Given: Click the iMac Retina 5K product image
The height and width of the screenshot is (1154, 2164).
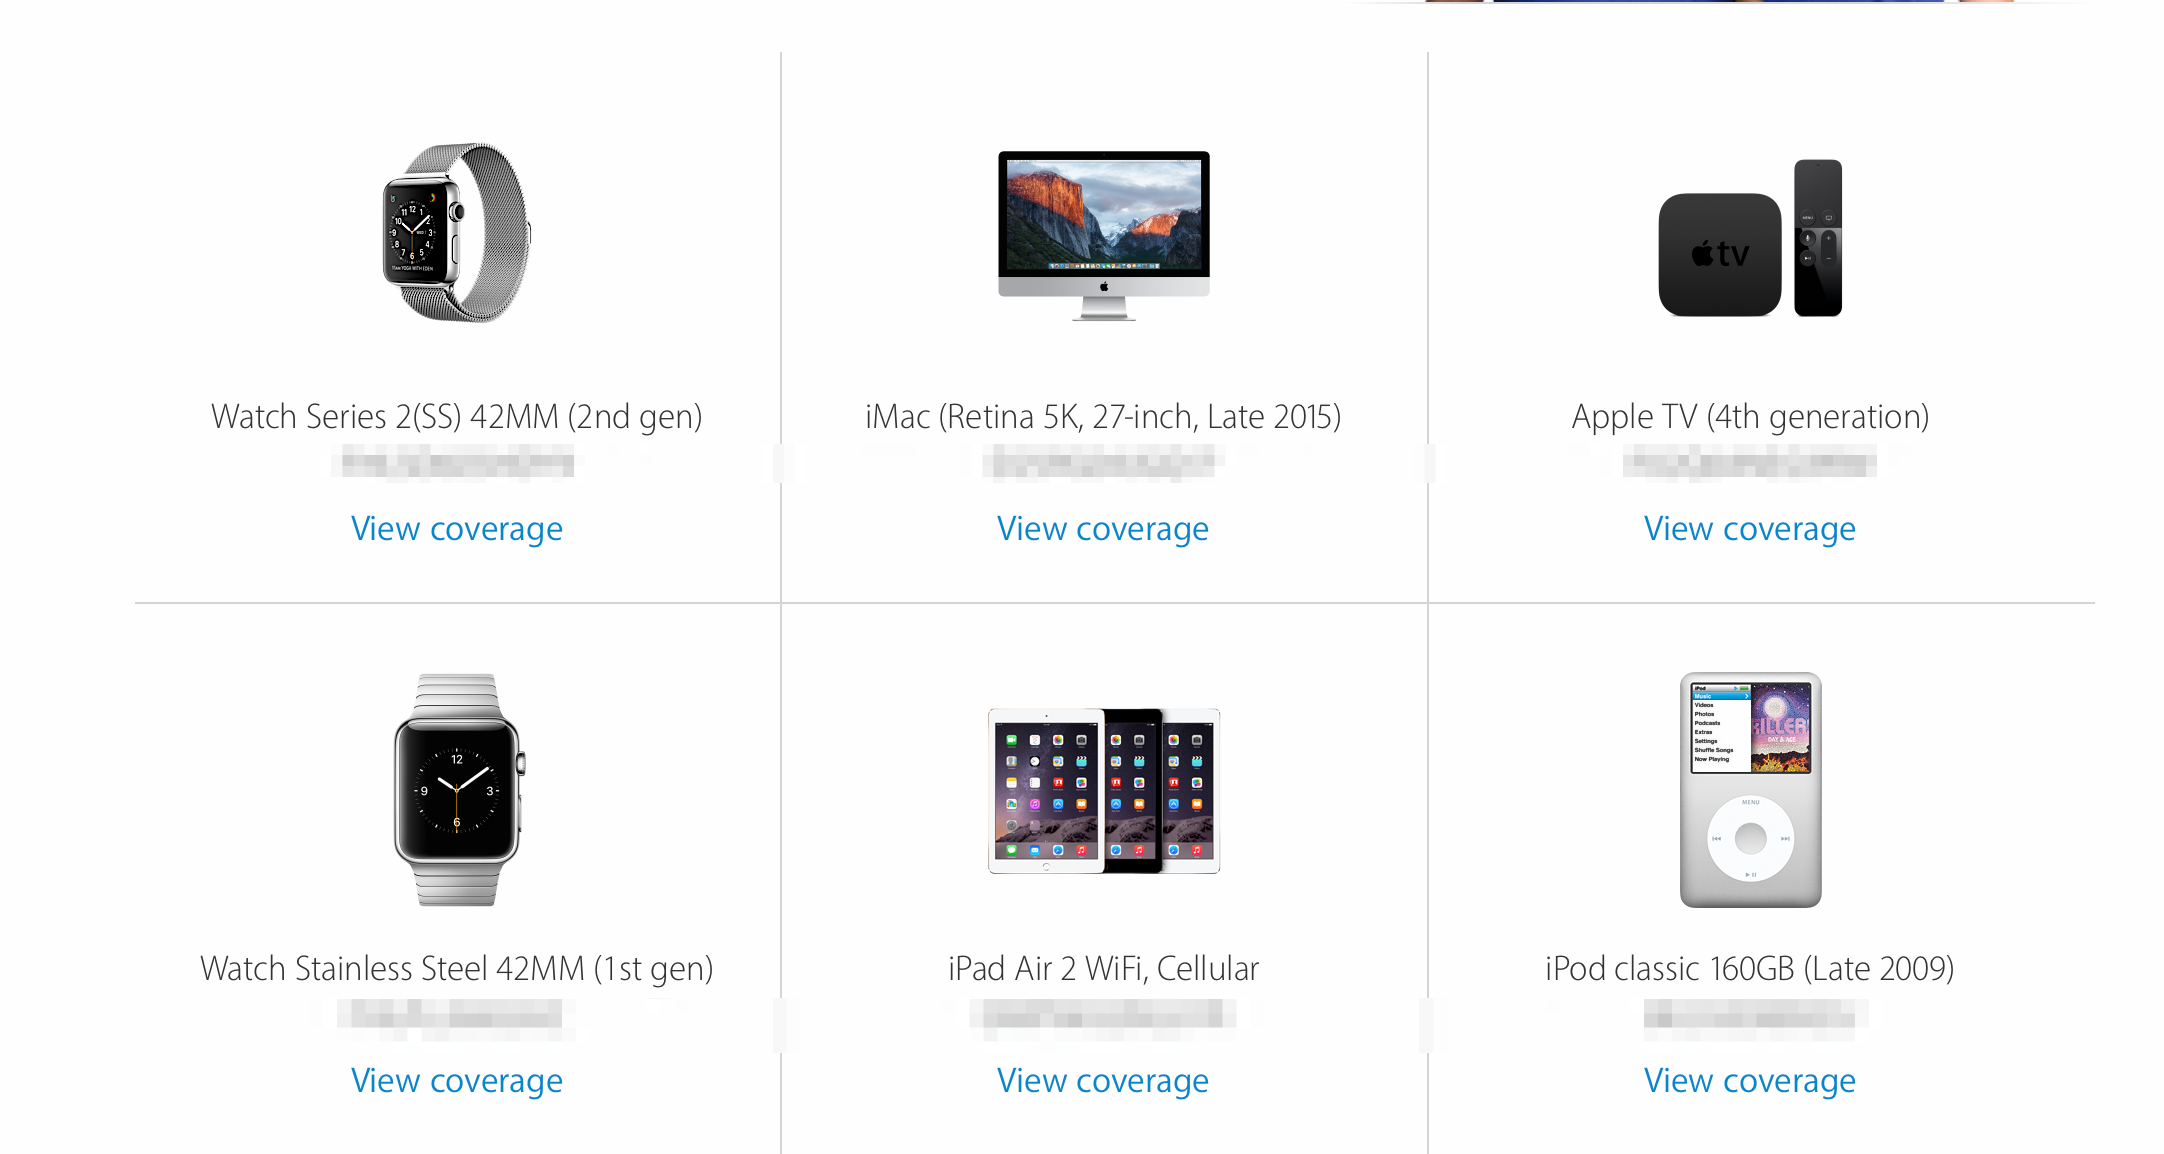Looking at the screenshot, I should (x=1103, y=235).
